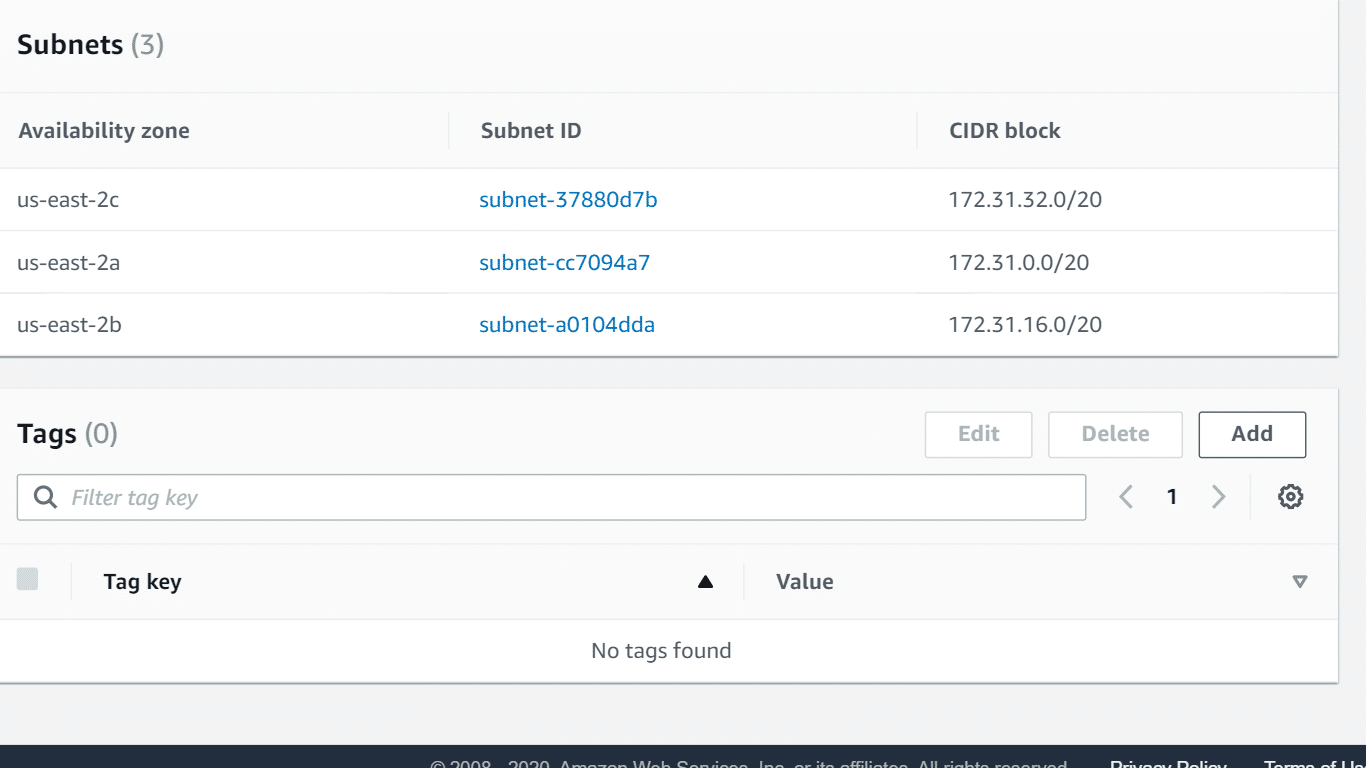Click the Delete button in Tags section
This screenshot has height=768, width=1366.
1115,434
